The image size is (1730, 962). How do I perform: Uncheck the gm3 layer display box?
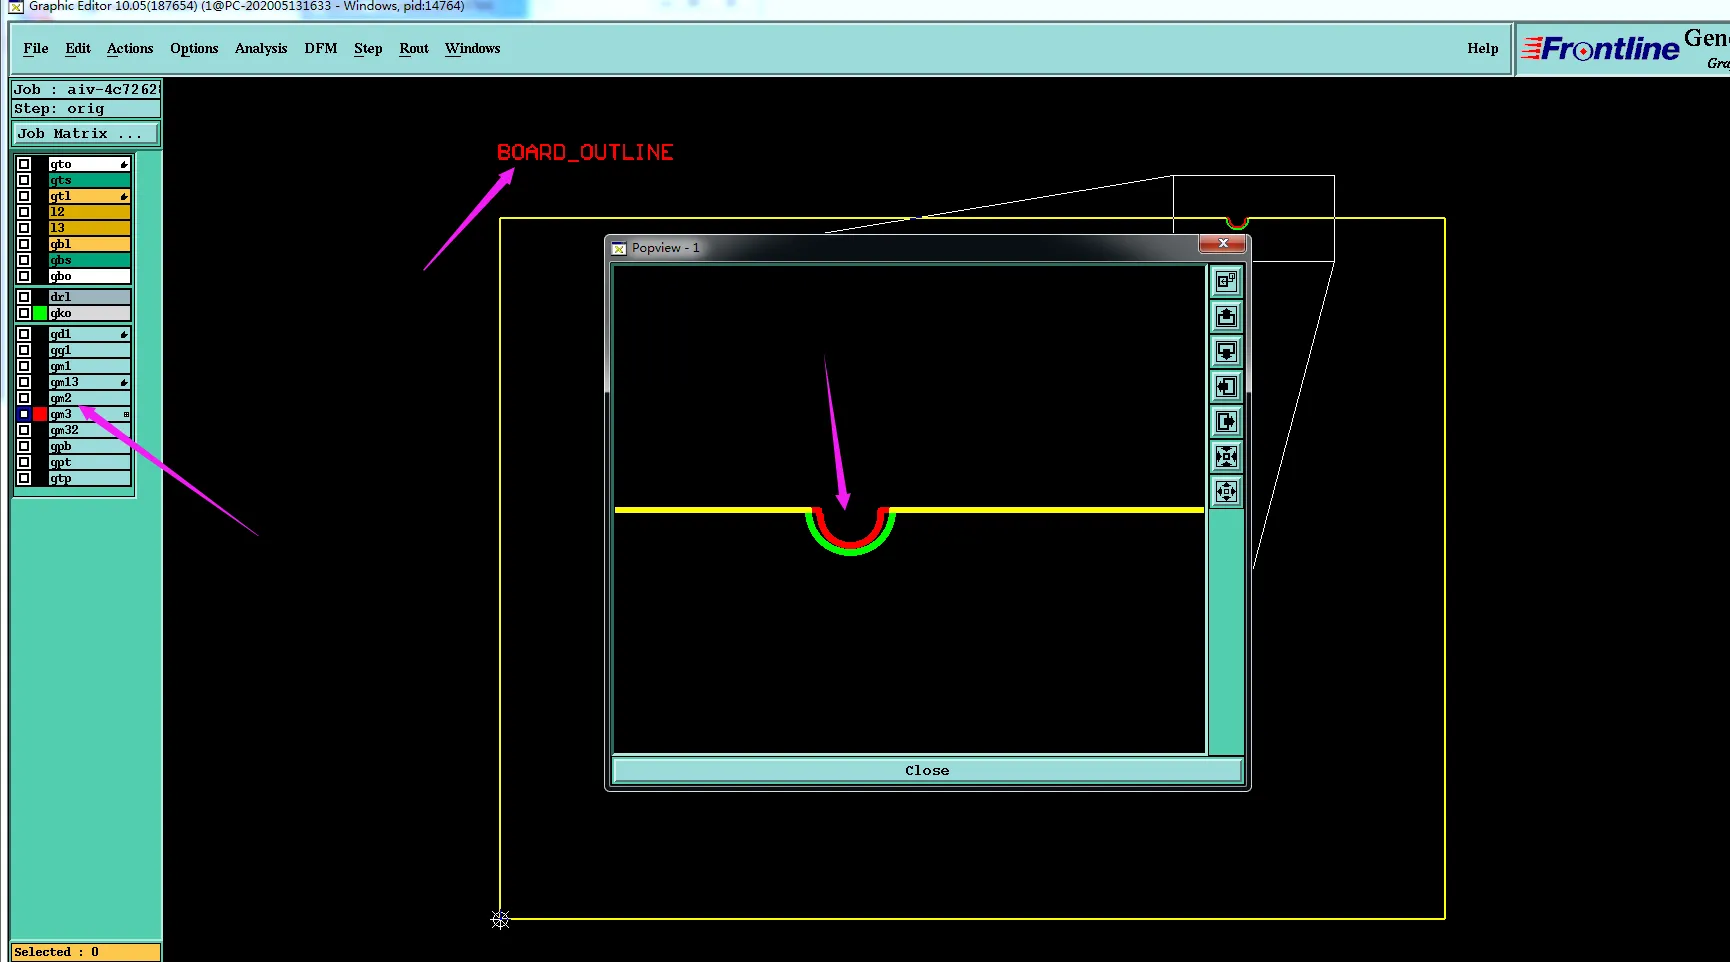pos(24,414)
